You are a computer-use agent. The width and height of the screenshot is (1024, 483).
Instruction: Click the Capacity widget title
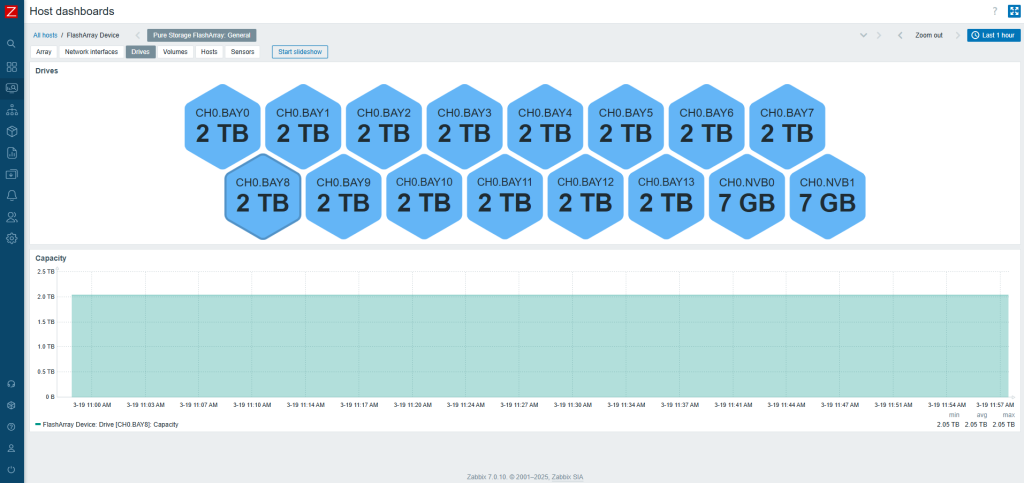tap(50, 258)
